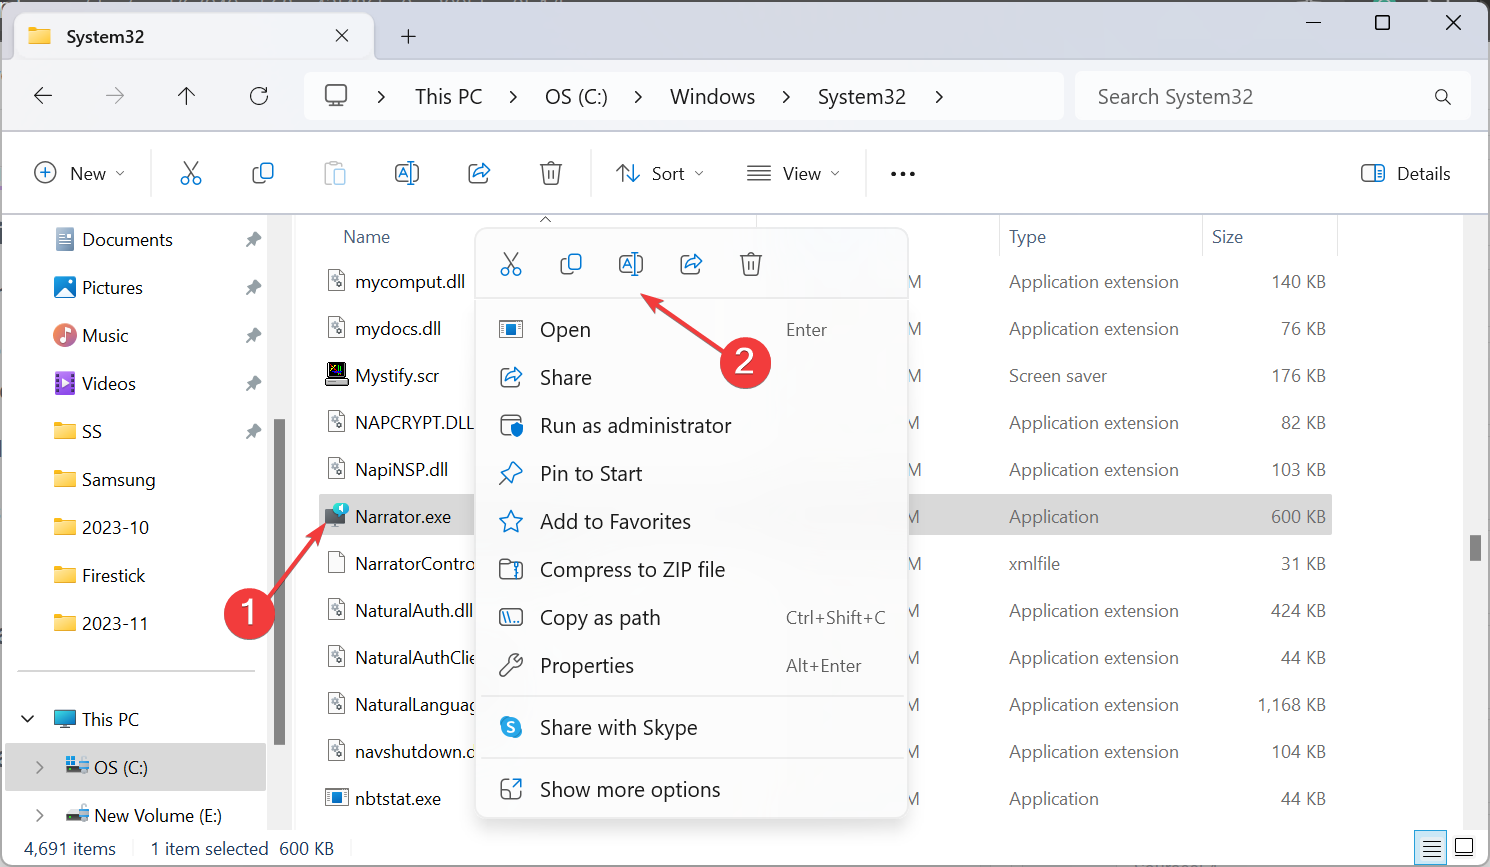
Task: Open the Sort dropdown
Action: [660, 173]
